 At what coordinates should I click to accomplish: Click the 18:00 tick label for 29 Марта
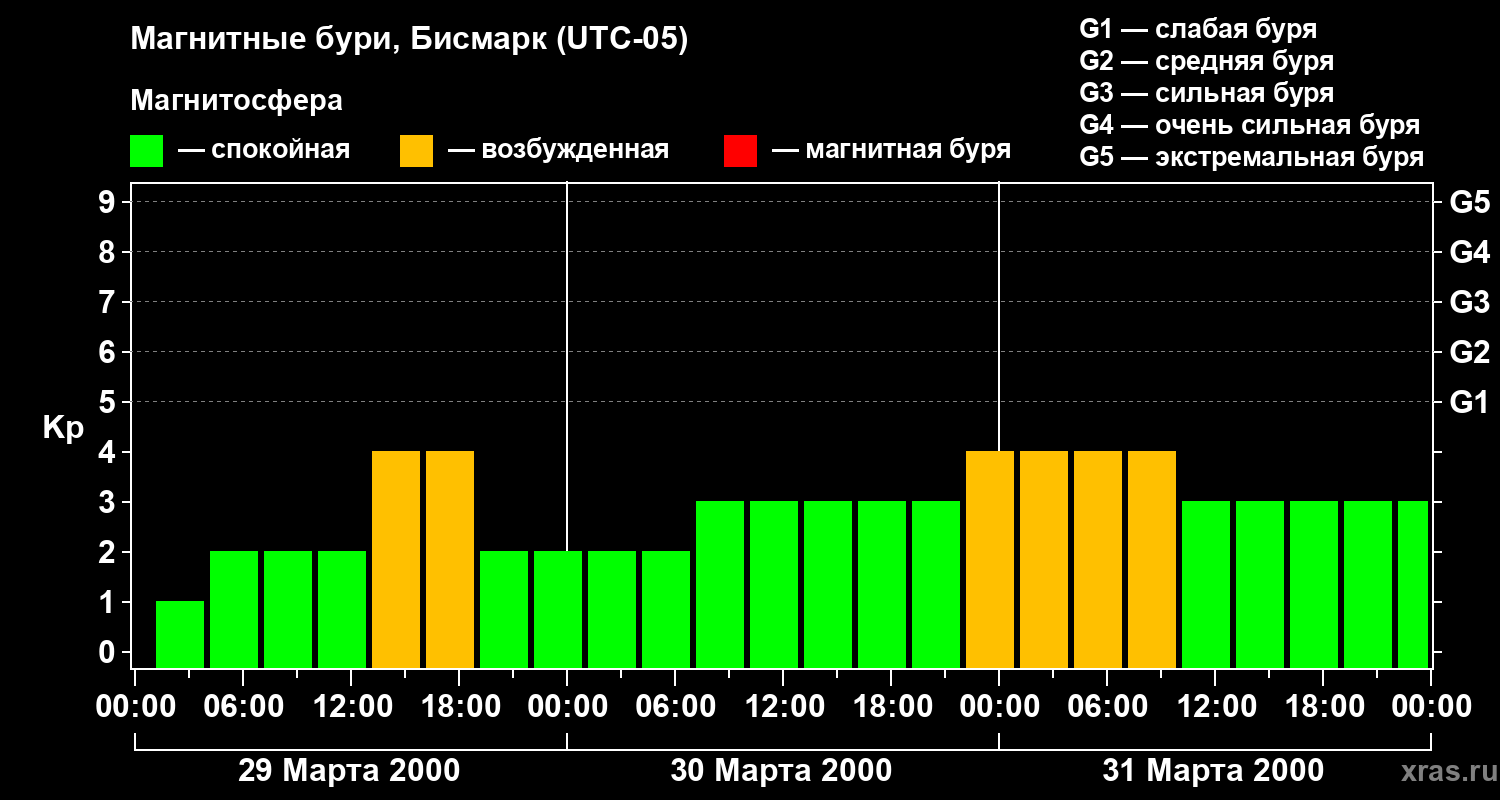459,707
